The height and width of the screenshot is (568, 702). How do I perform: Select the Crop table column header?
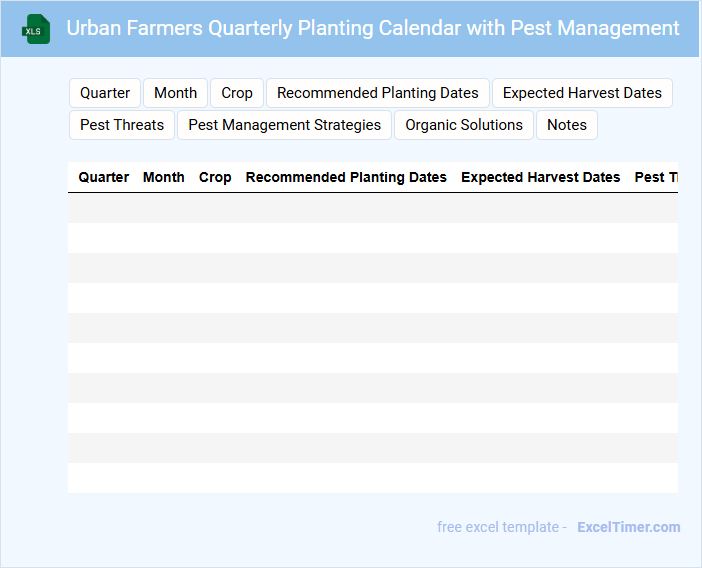tap(215, 177)
